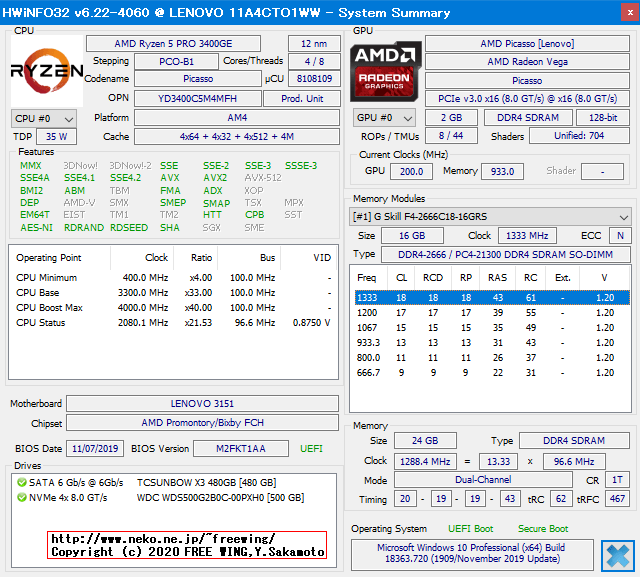
Task: Click the CR 1T field
Action: point(617,479)
